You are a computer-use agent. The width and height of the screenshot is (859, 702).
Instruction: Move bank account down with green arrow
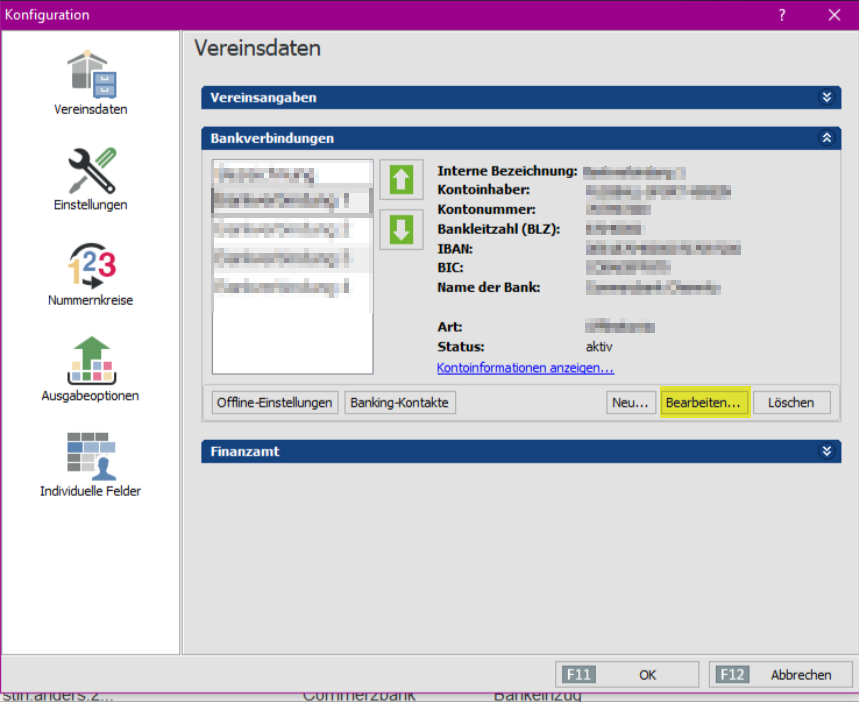(401, 229)
